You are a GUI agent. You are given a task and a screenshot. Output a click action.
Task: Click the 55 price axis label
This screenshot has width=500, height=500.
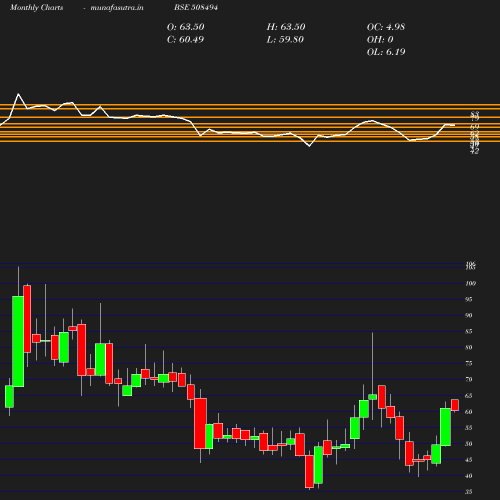(x=469, y=428)
